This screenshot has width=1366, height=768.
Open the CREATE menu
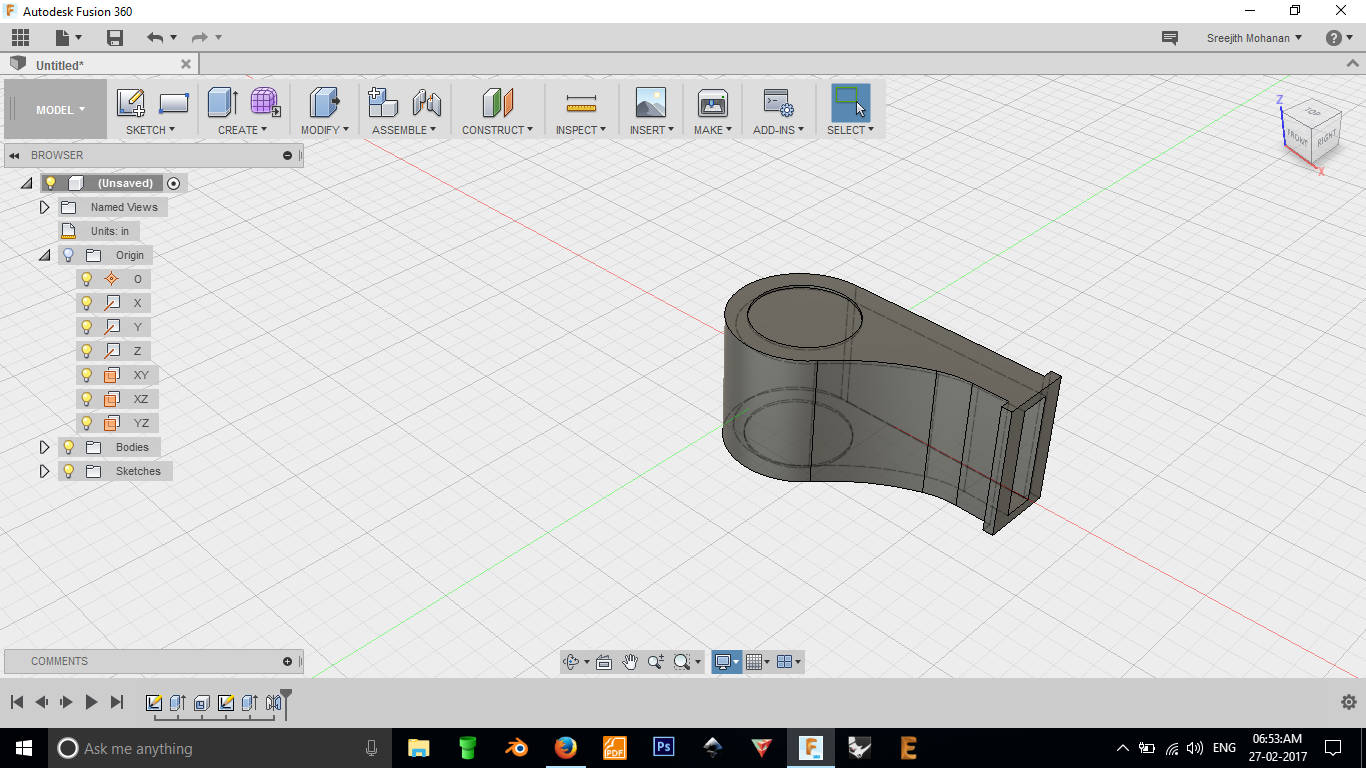coord(242,130)
